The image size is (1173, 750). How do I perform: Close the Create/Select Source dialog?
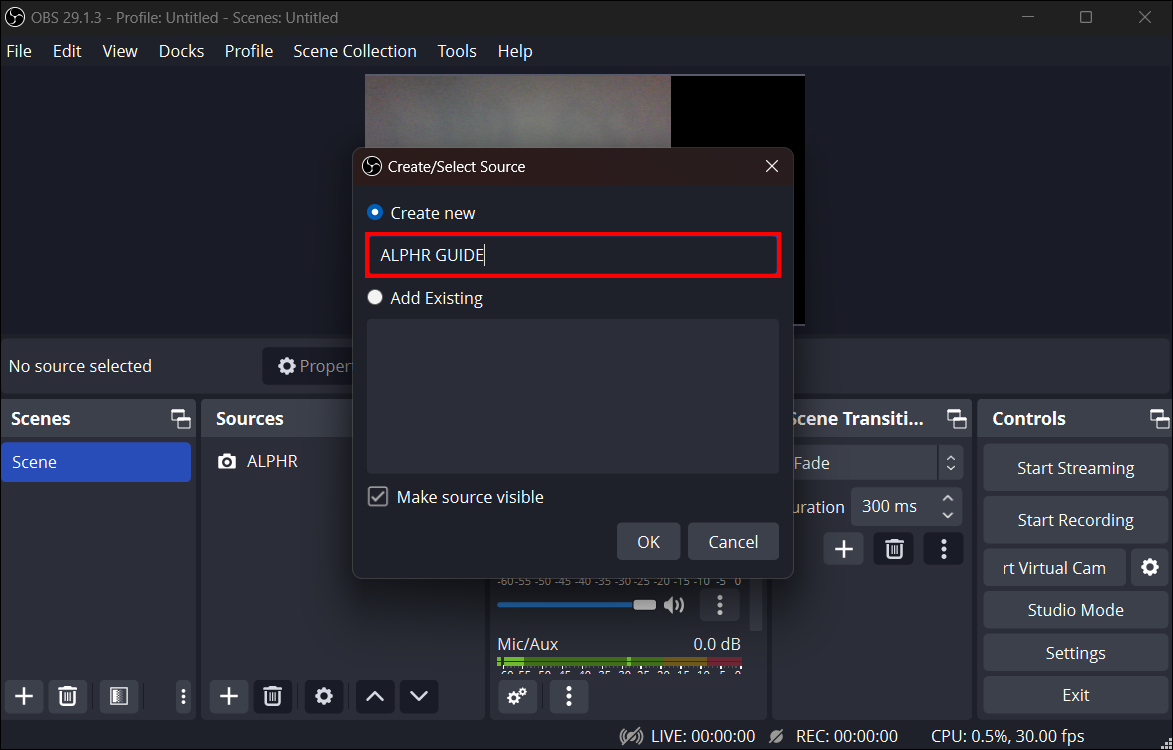(x=772, y=166)
